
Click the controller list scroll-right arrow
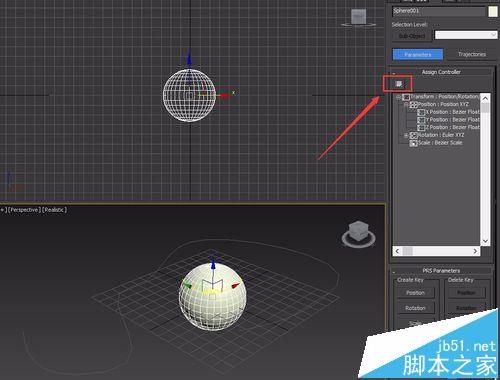[x=475, y=251]
